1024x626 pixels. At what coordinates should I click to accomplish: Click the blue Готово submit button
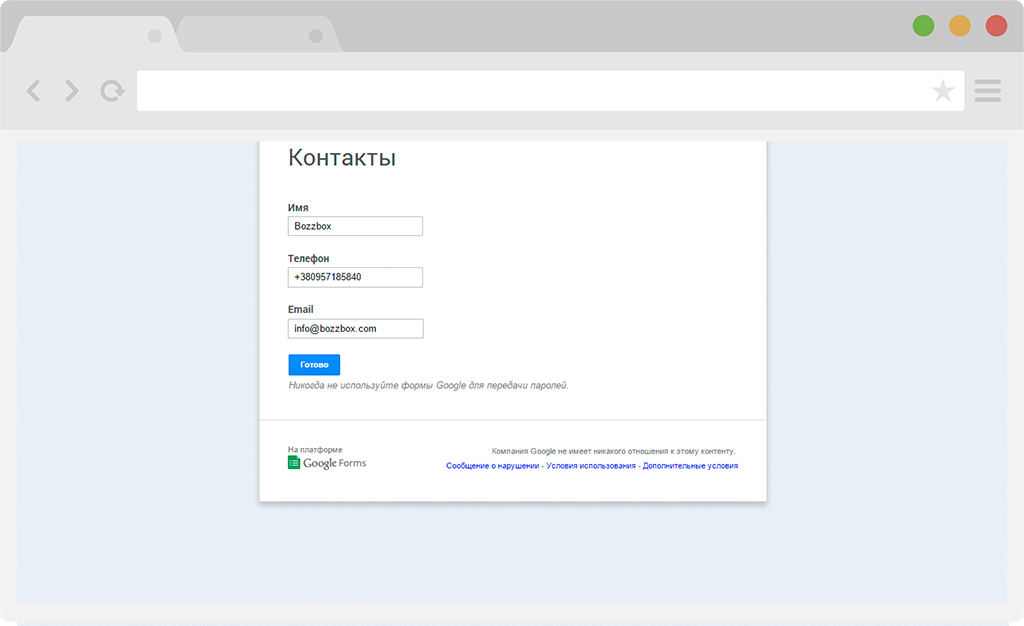point(313,364)
